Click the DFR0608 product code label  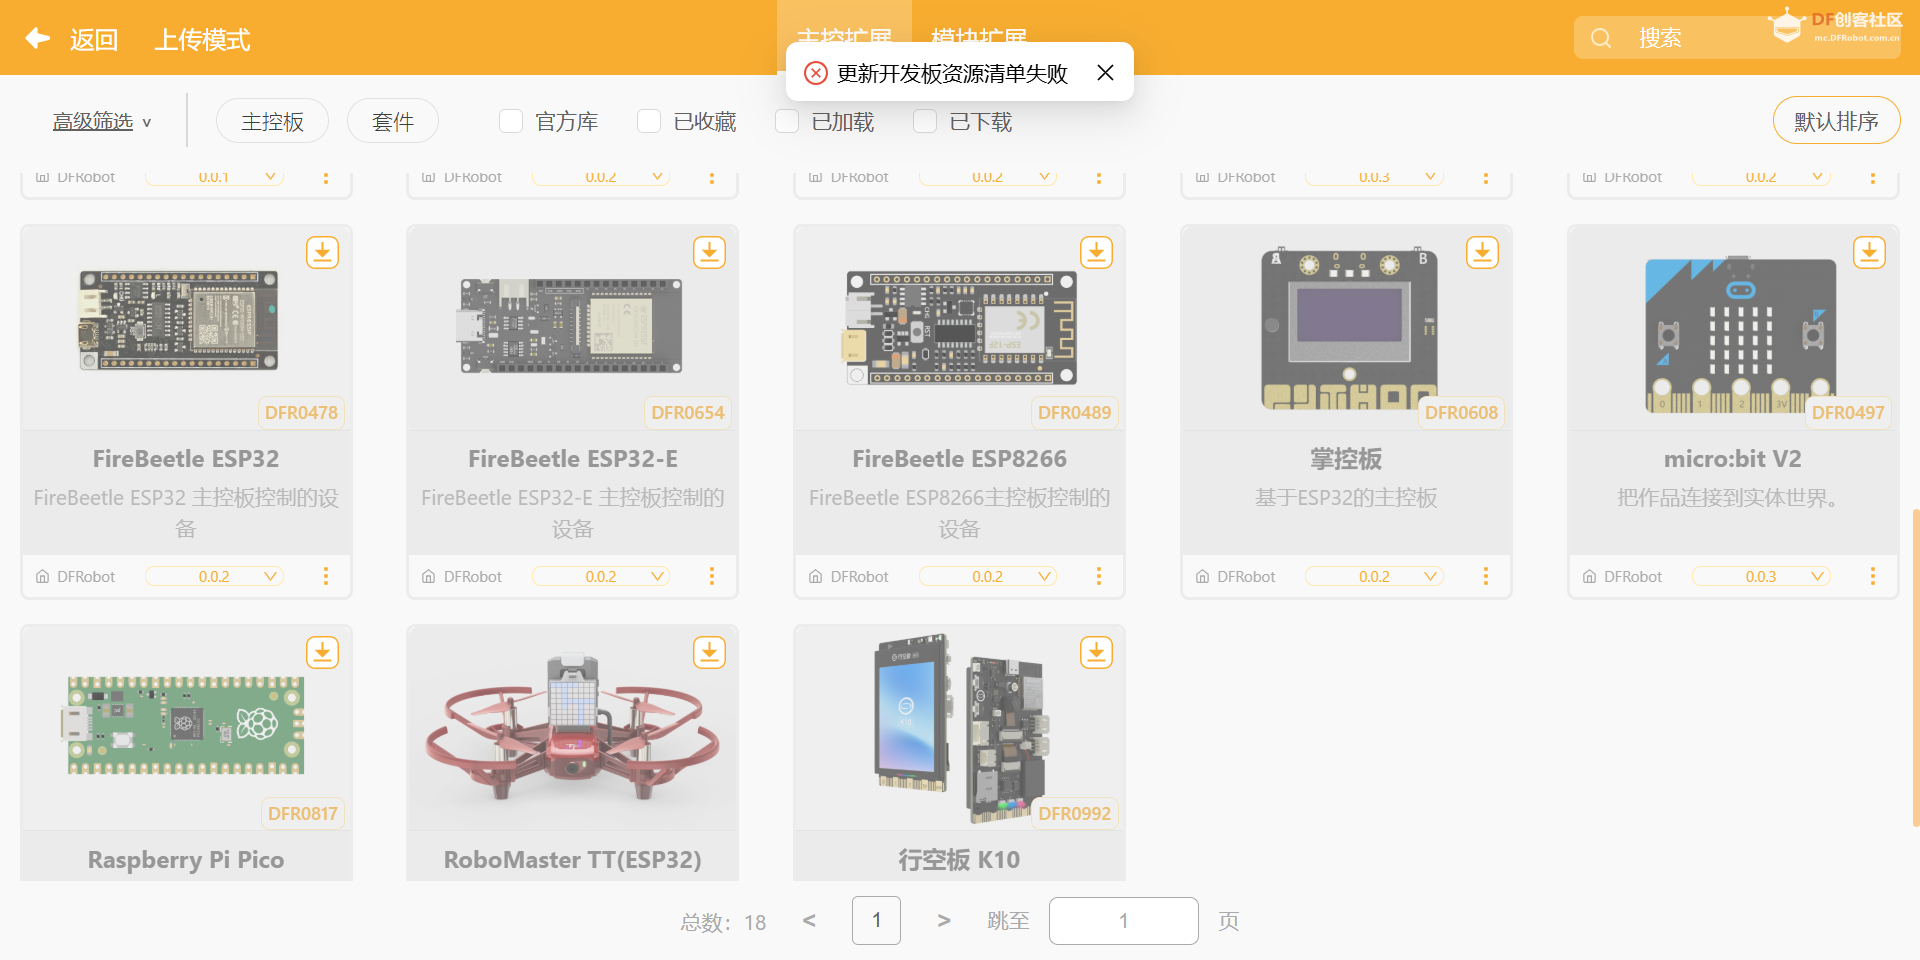tap(1461, 412)
